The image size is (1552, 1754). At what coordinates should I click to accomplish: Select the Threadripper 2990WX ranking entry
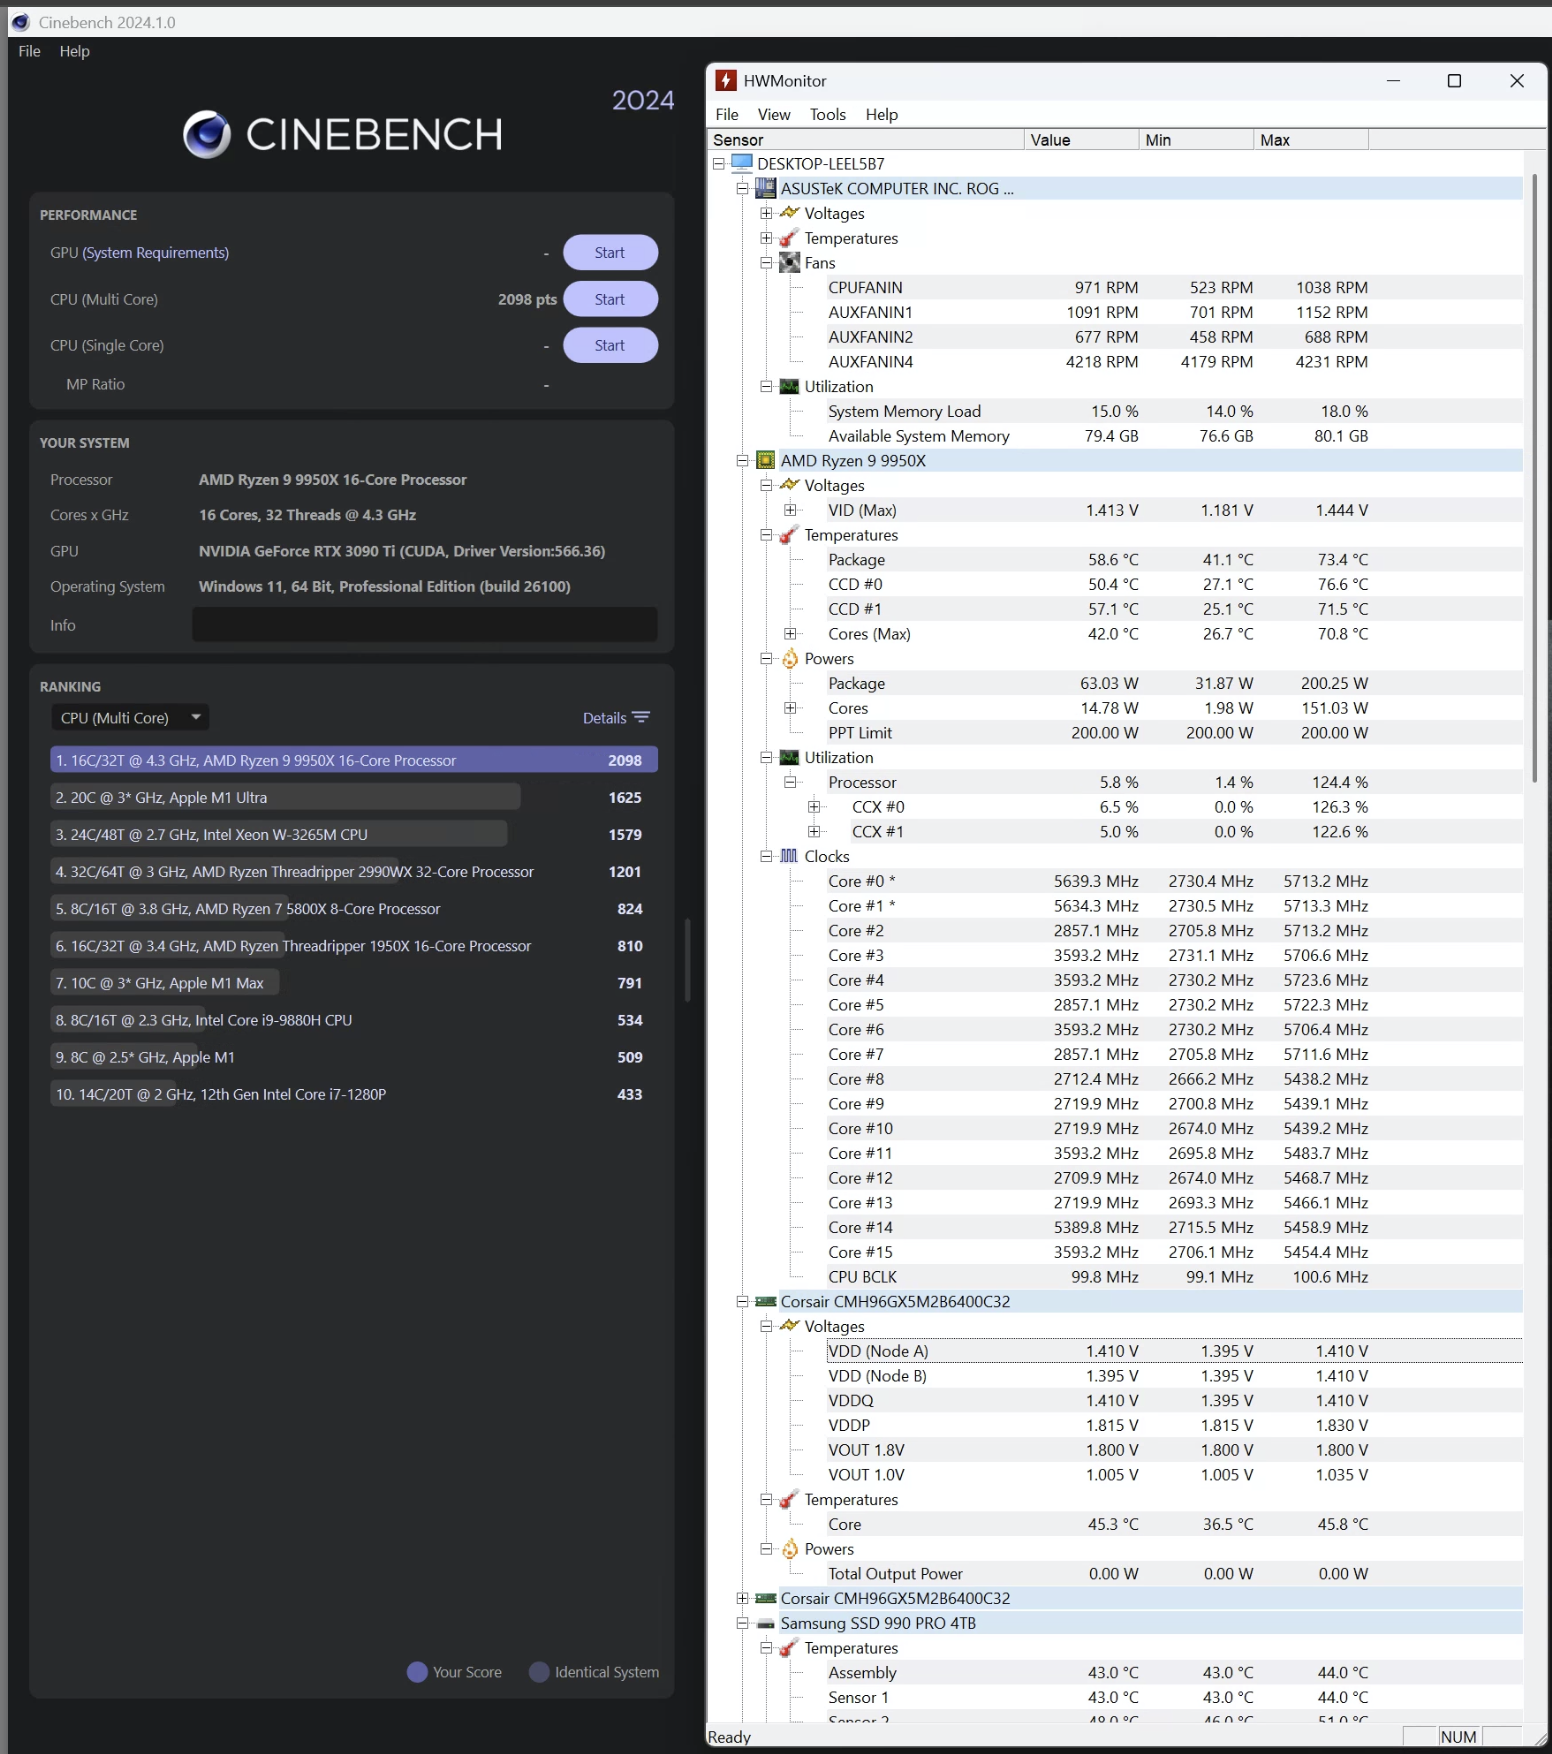(354, 871)
